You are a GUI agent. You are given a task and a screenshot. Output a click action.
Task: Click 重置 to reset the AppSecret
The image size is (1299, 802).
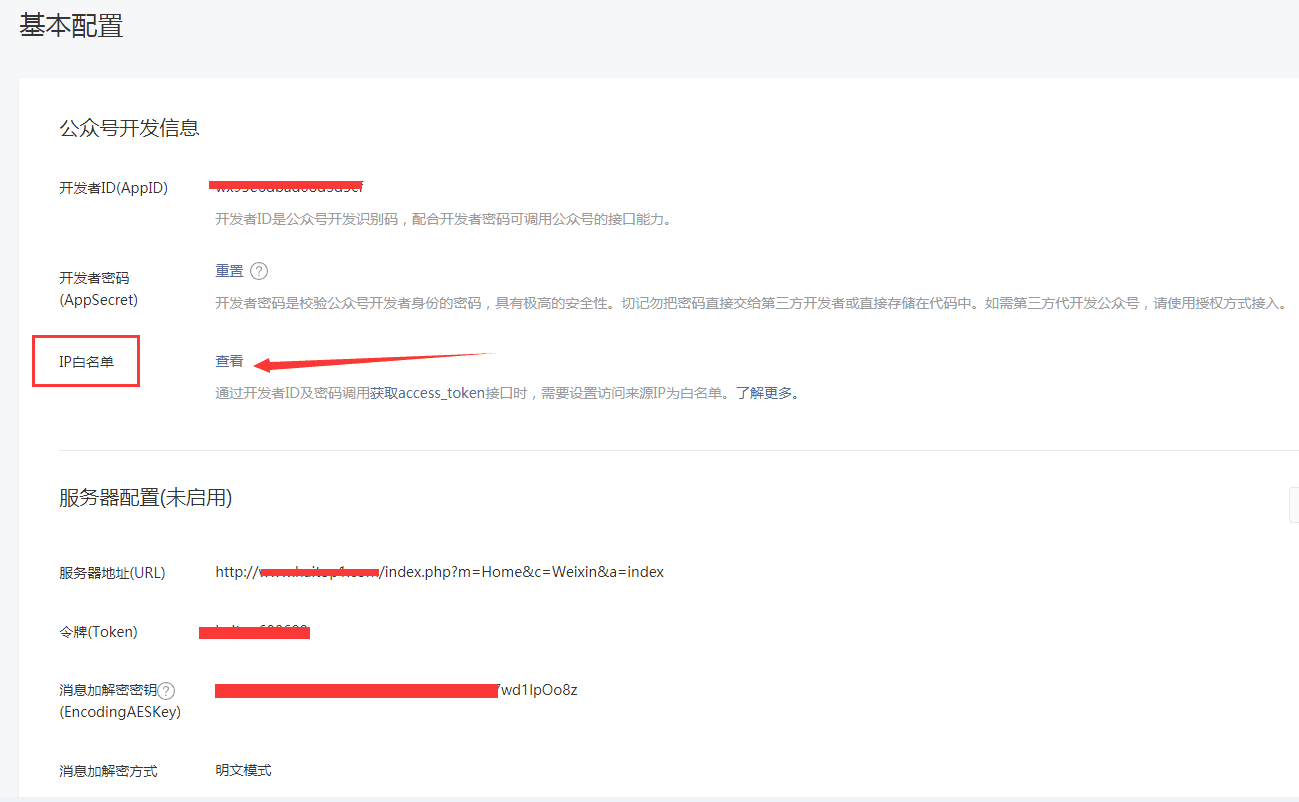[x=229, y=271]
